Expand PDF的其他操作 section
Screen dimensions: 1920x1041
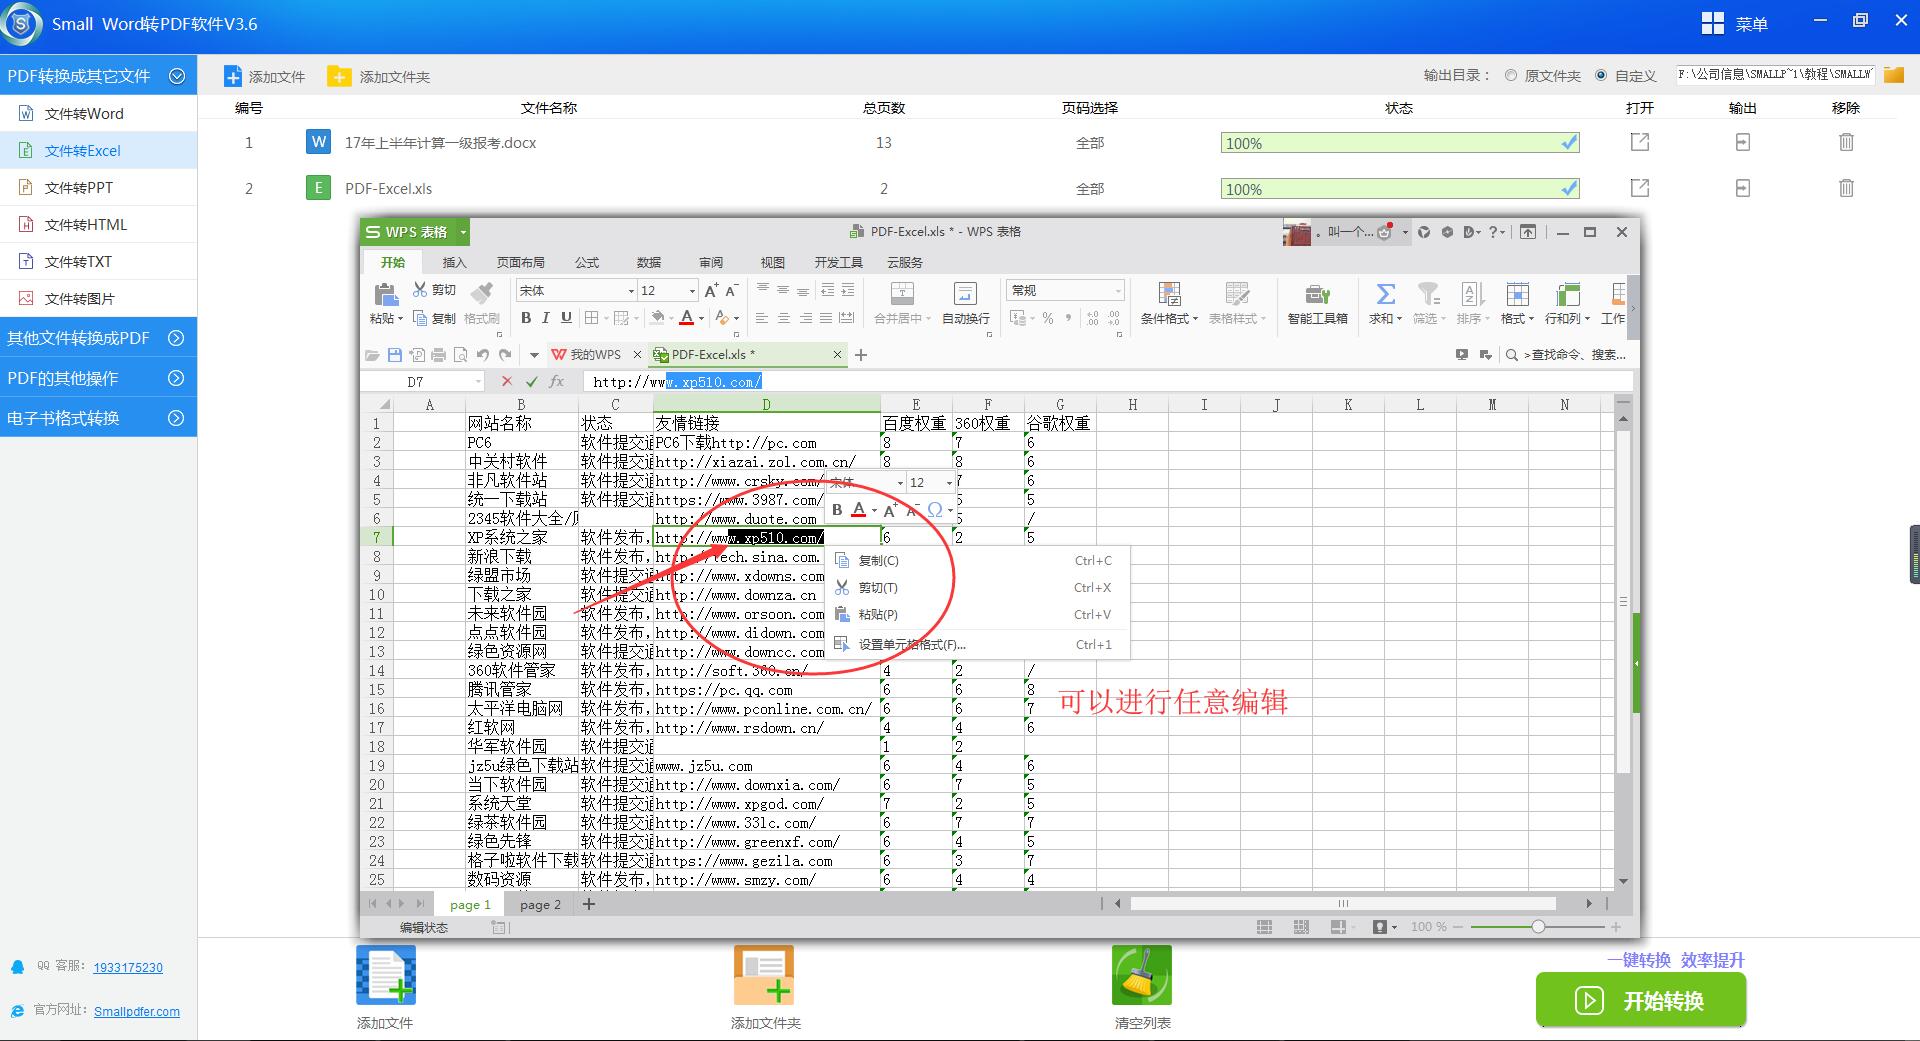(176, 378)
